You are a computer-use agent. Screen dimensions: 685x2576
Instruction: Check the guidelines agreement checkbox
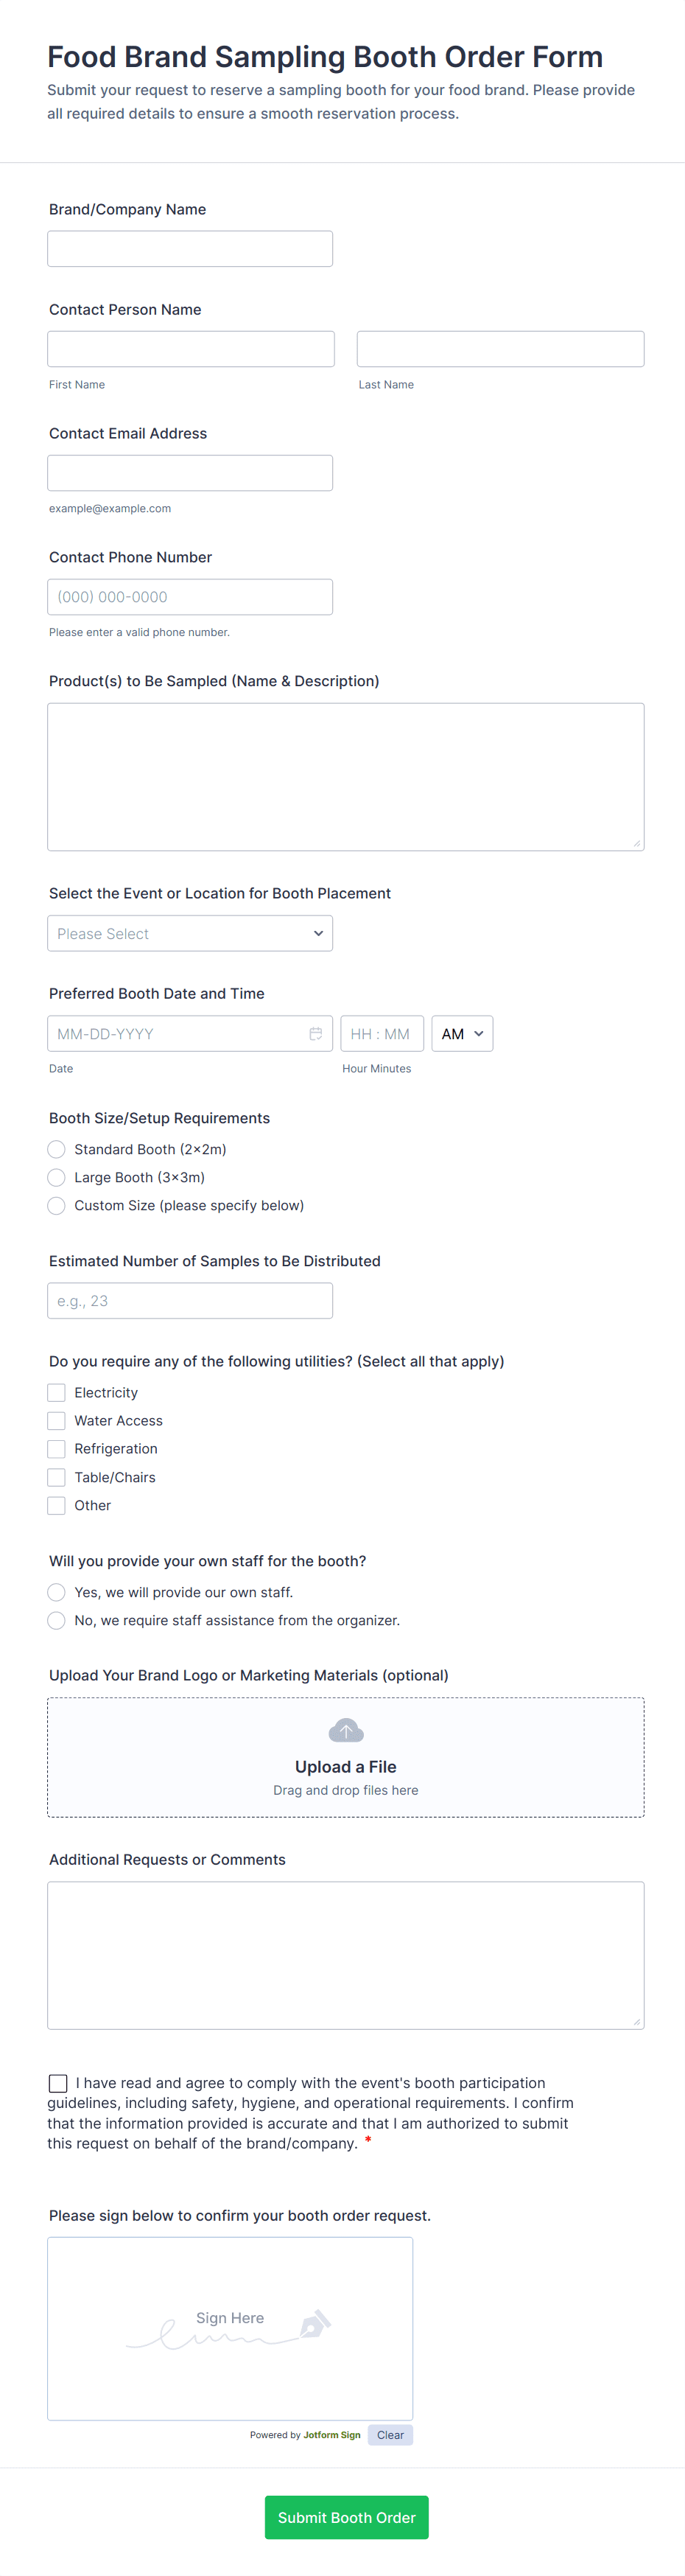[x=58, y=2083]
